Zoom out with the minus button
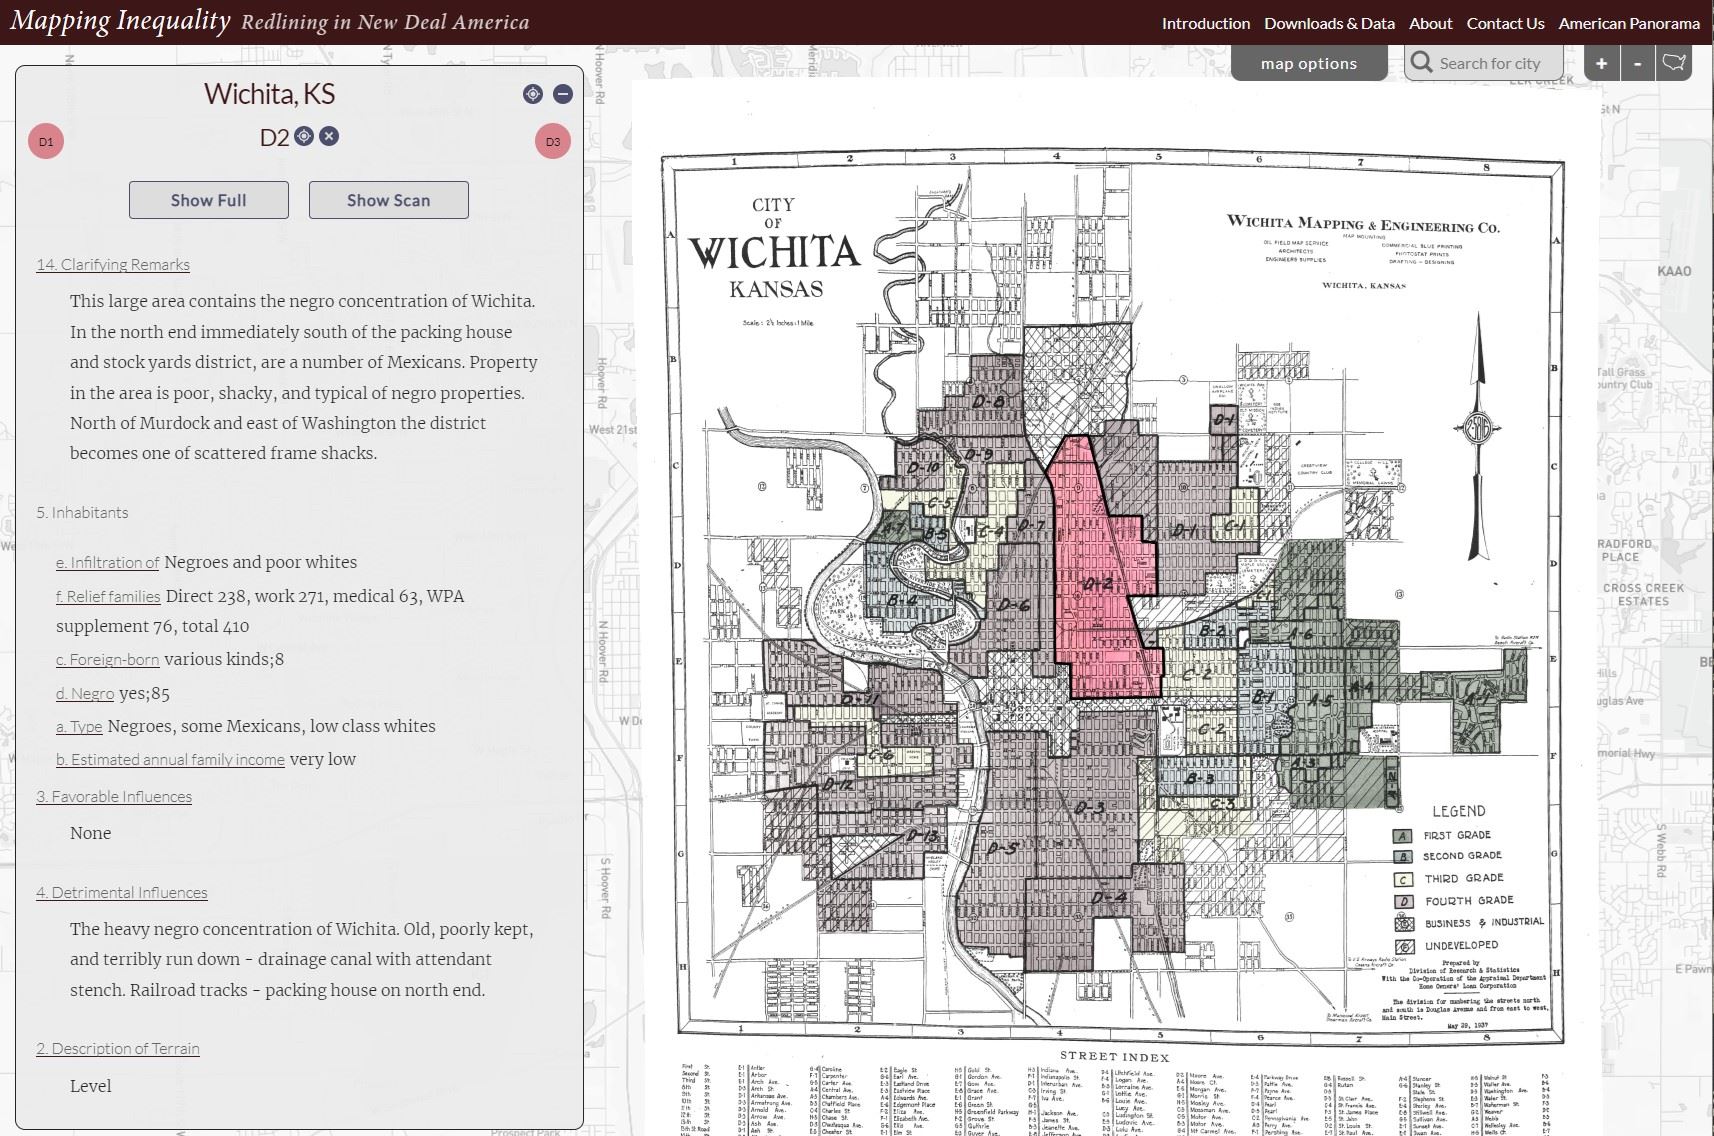The height and width of the screenshot is (1136, 1714). (1637, 63)
